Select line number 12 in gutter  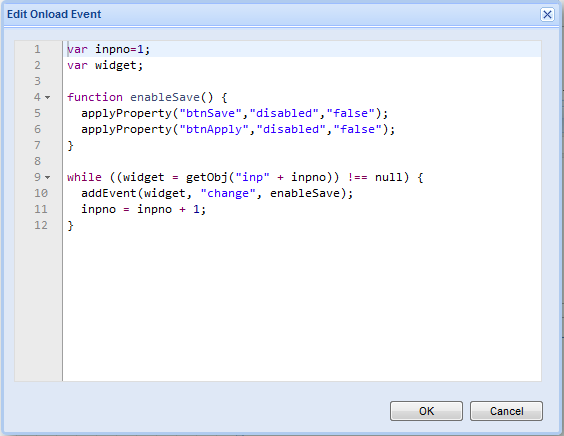point(41,225)
